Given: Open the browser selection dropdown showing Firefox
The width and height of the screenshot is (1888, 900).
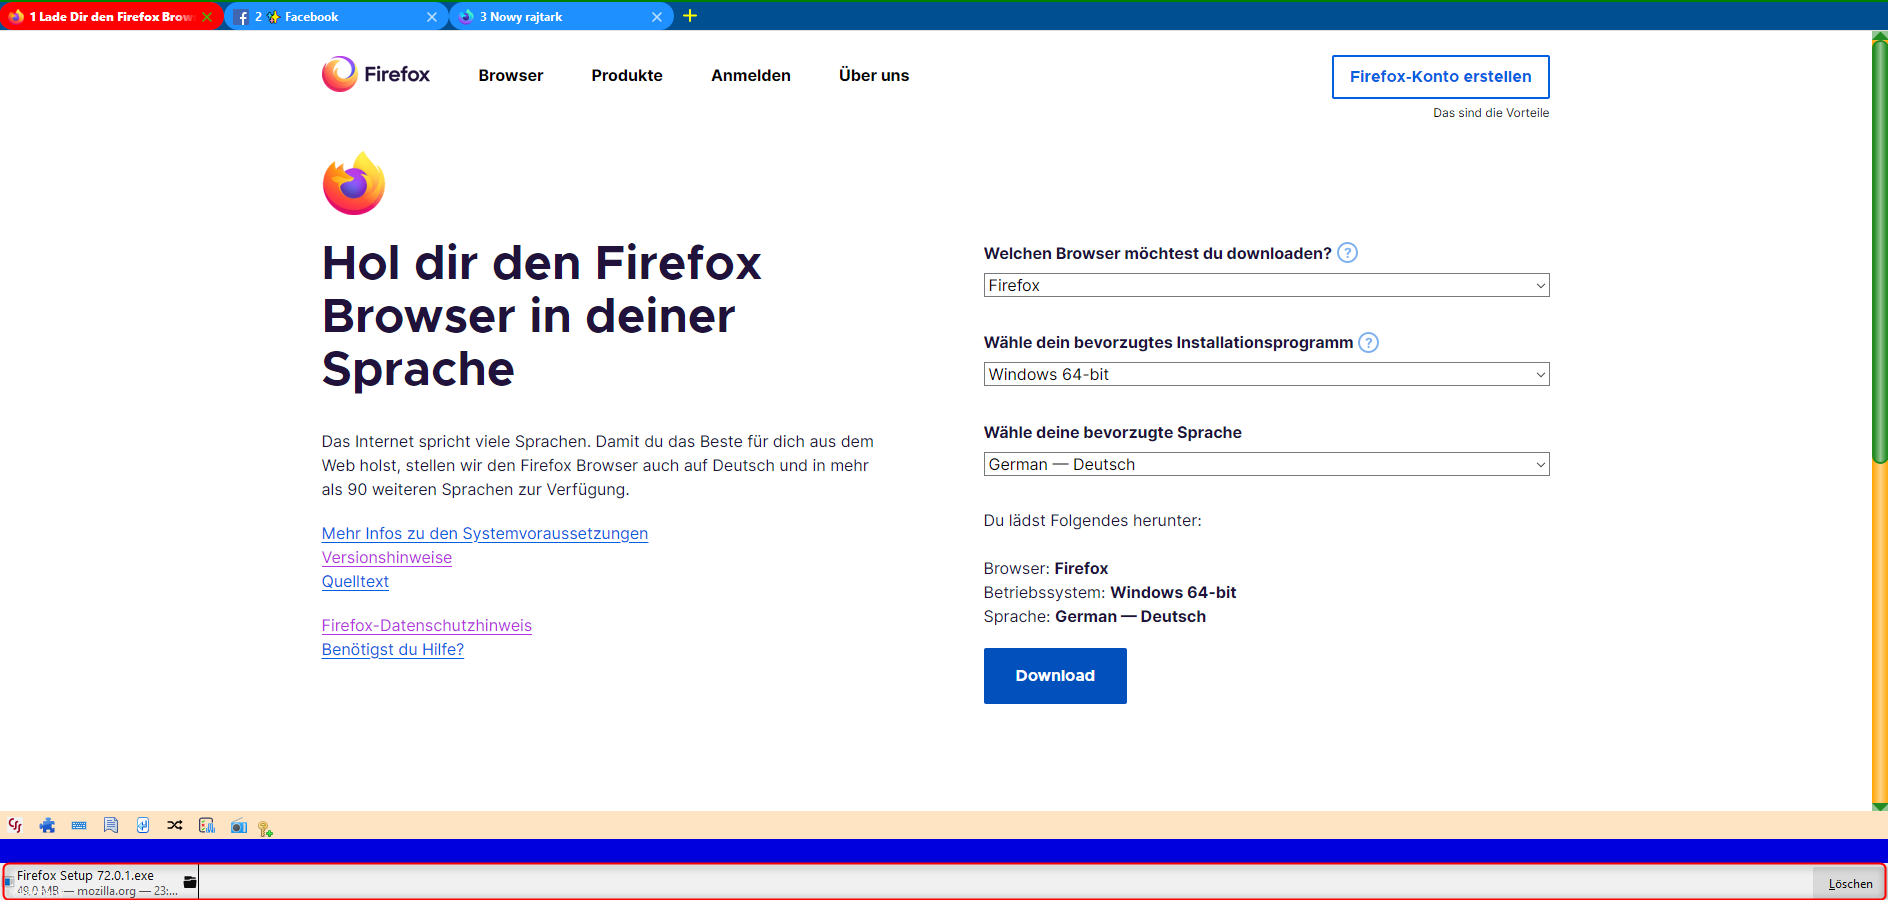Looking at the screenshot, I should pos(1266,285).
